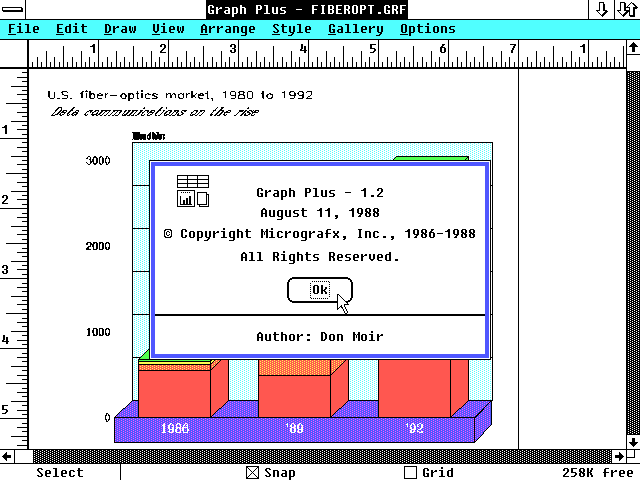Open the Edit menu
640x480 pixels.
click(71, 29)
